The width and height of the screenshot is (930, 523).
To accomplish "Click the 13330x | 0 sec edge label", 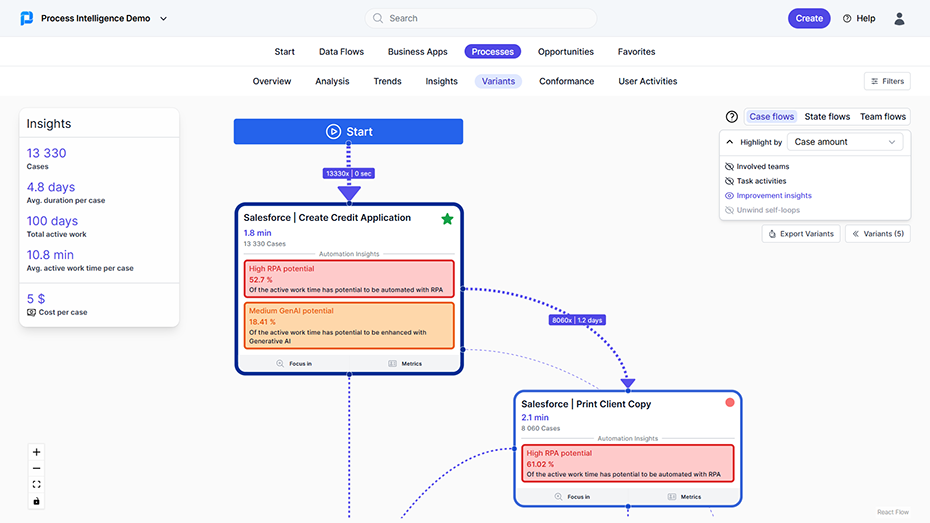I will click(x=349, y=174).
